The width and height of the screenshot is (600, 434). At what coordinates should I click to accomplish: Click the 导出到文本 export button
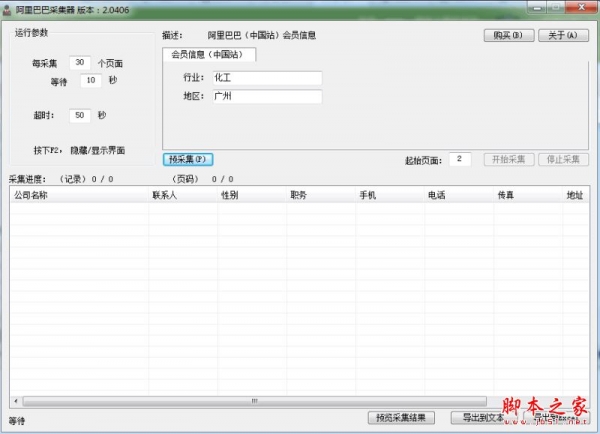point(483,418)
